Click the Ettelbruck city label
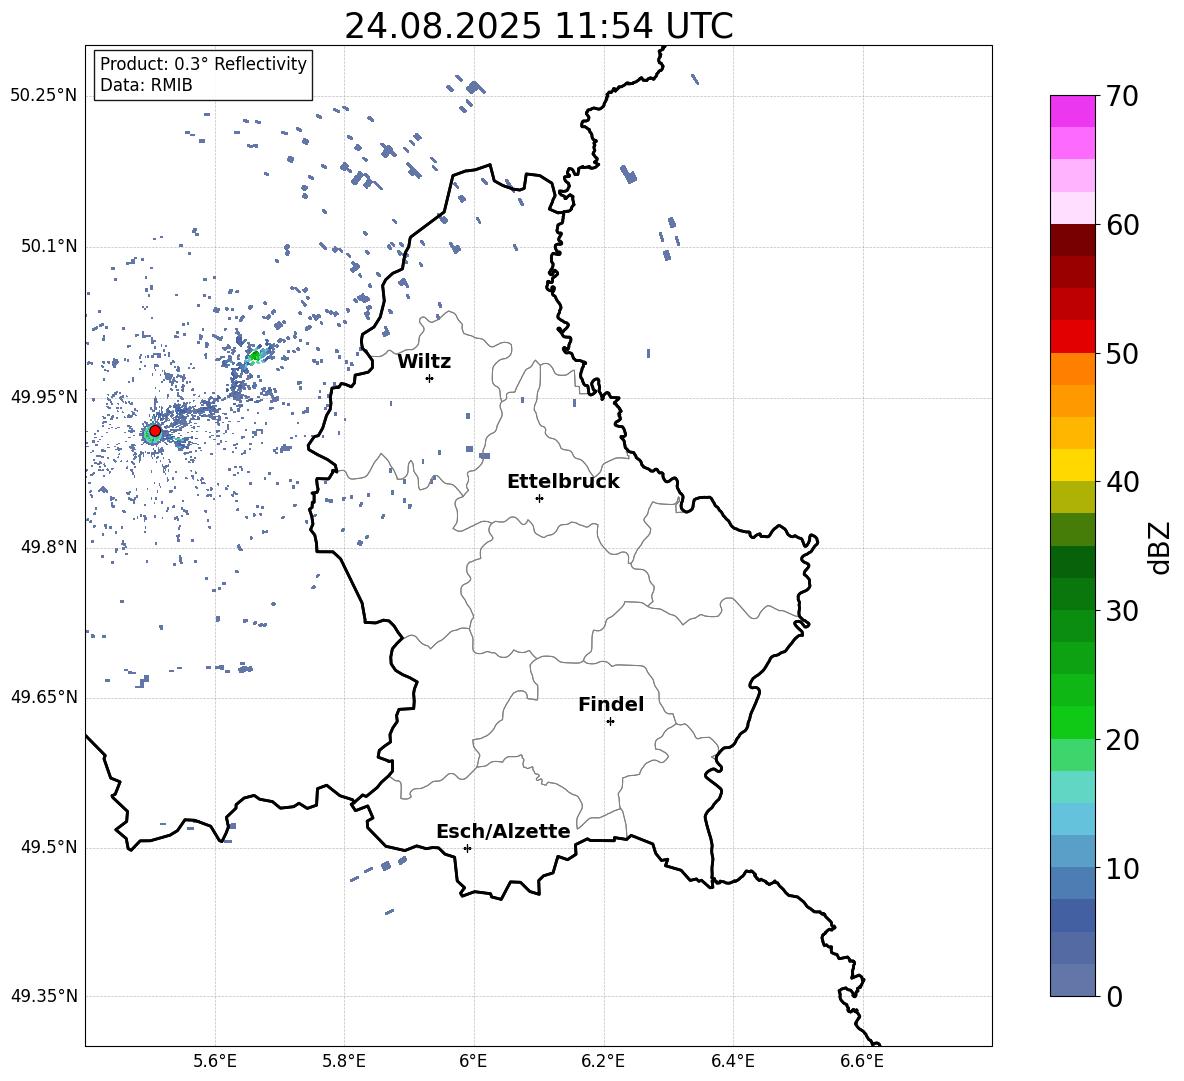This screenshot has height=1081, width=1184. click(563, 482)
